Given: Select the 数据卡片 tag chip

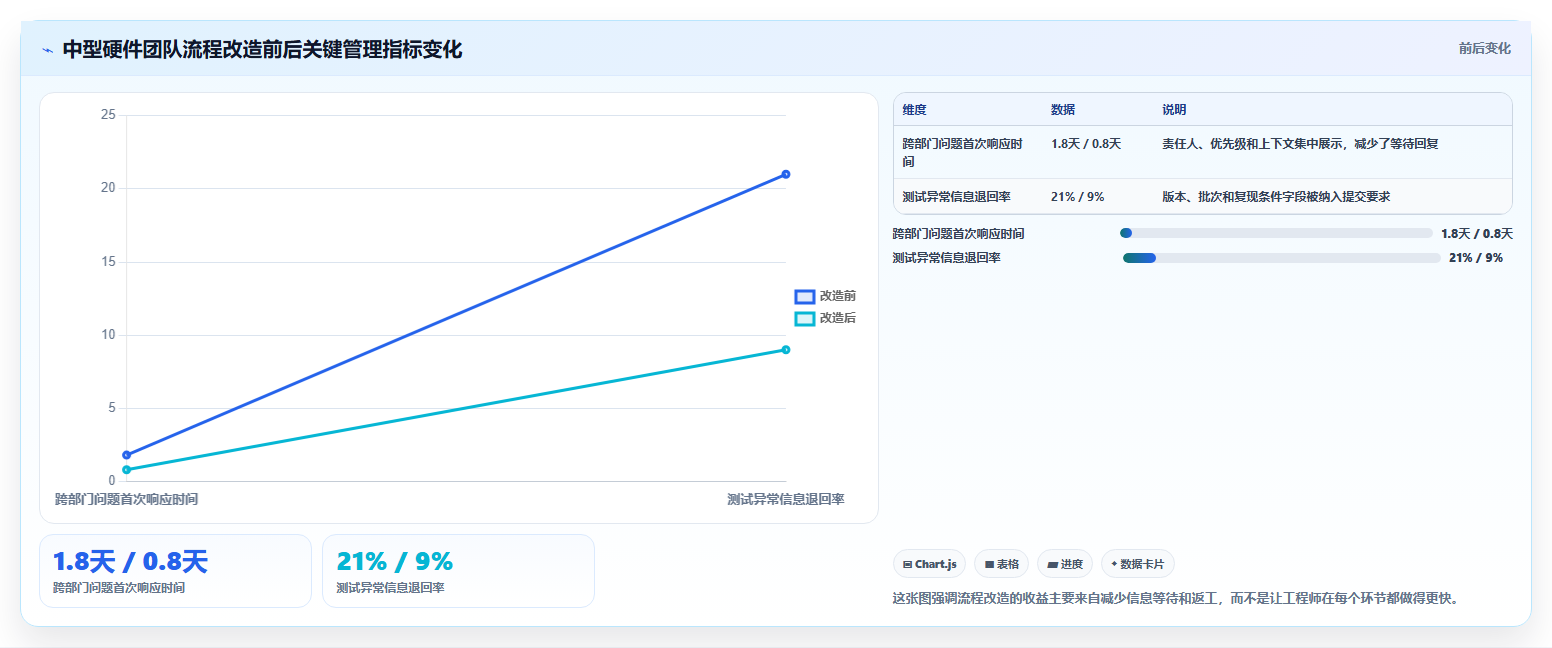Looking at the screenshot, I should [1138, 564].
